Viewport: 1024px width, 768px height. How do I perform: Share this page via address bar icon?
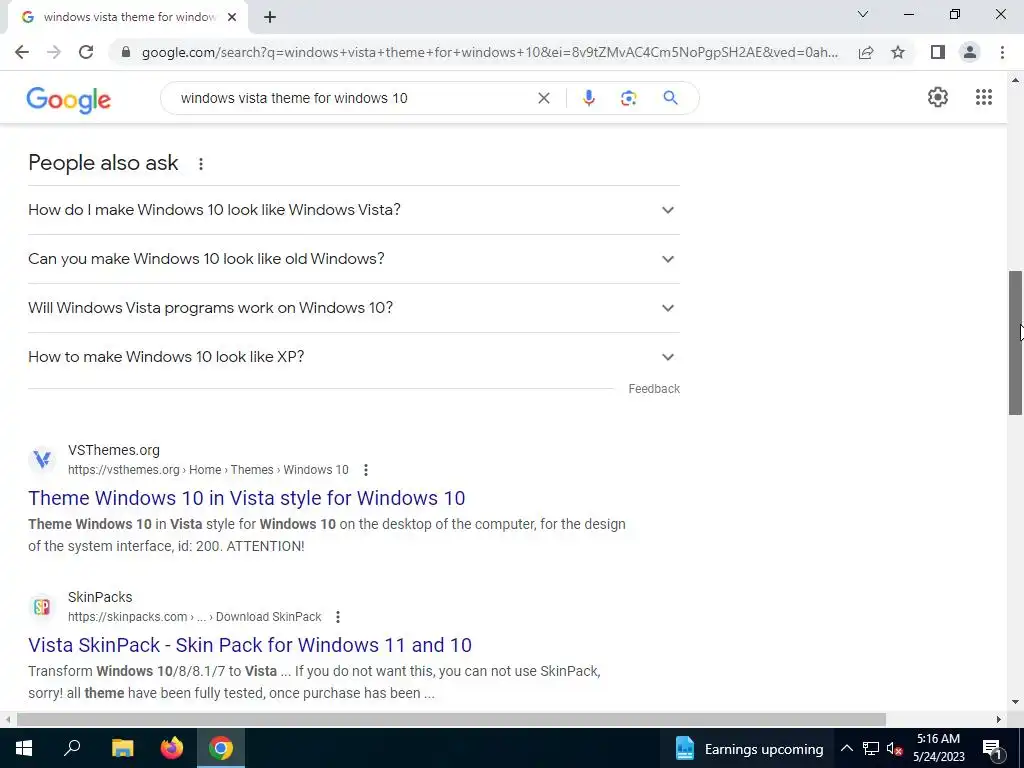coord(866,52)
